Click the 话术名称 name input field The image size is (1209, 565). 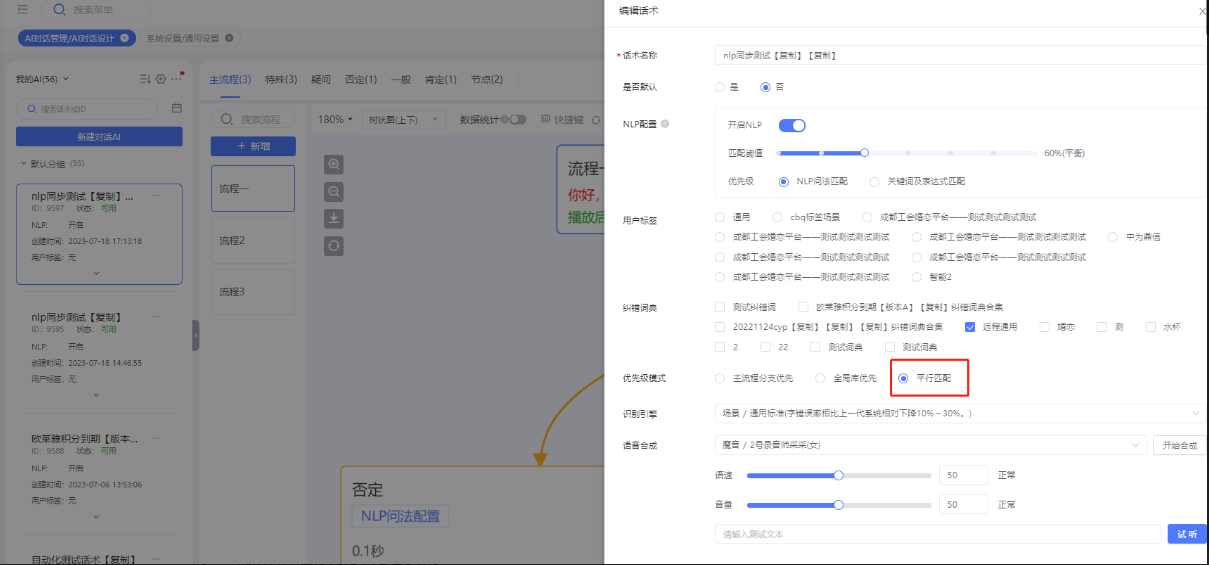pyautogui.click(x=958, y=56)
